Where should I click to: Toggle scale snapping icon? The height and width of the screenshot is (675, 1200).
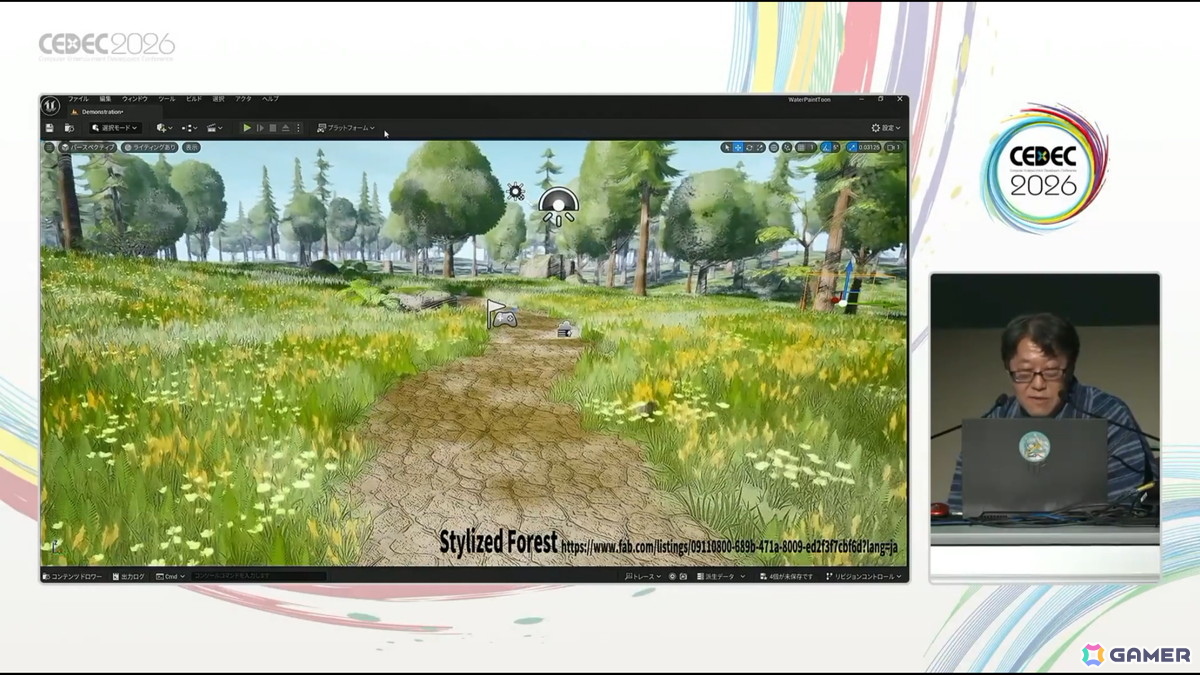[852, 148]
